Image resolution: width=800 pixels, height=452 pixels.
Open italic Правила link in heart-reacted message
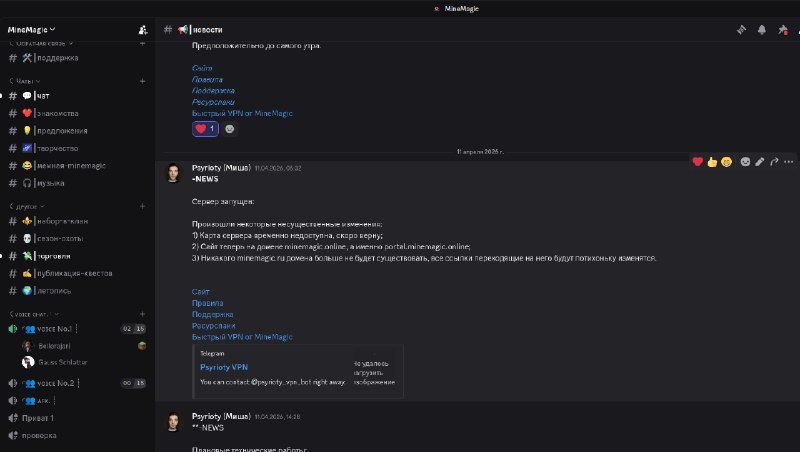coord(207,80)
